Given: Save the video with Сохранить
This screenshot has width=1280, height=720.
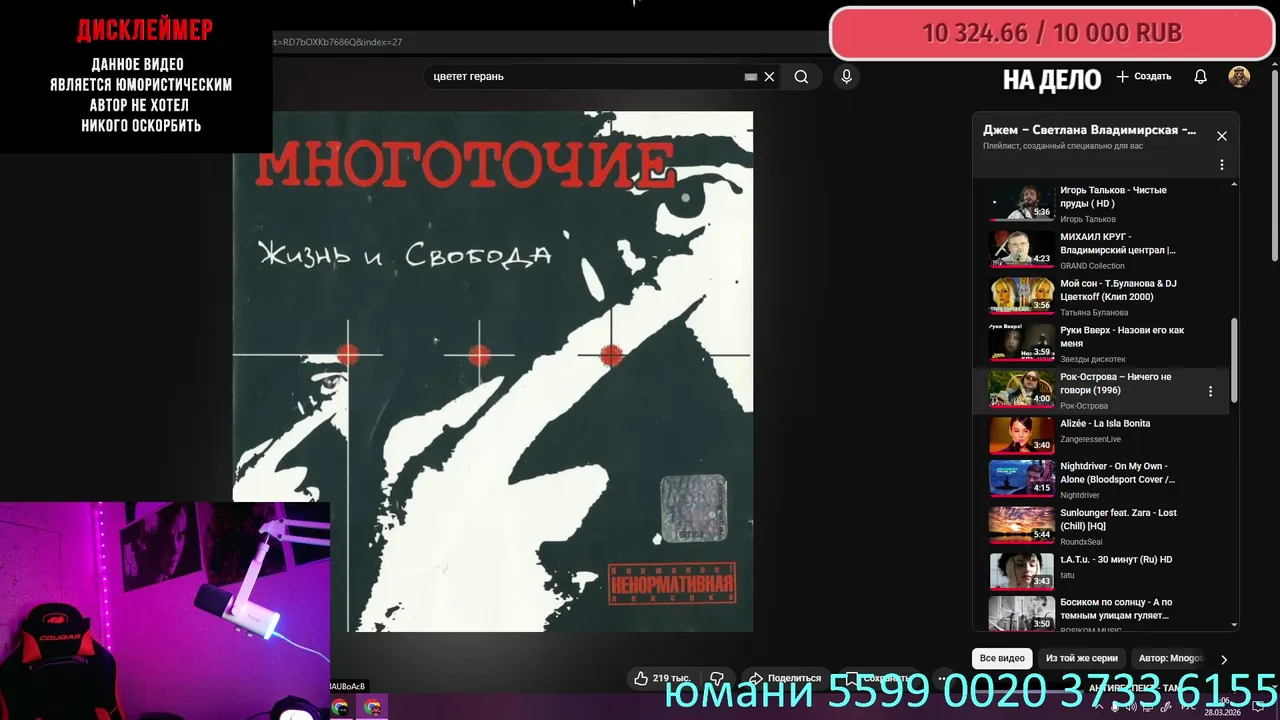Looking at the screenshot, I should 877,678.
